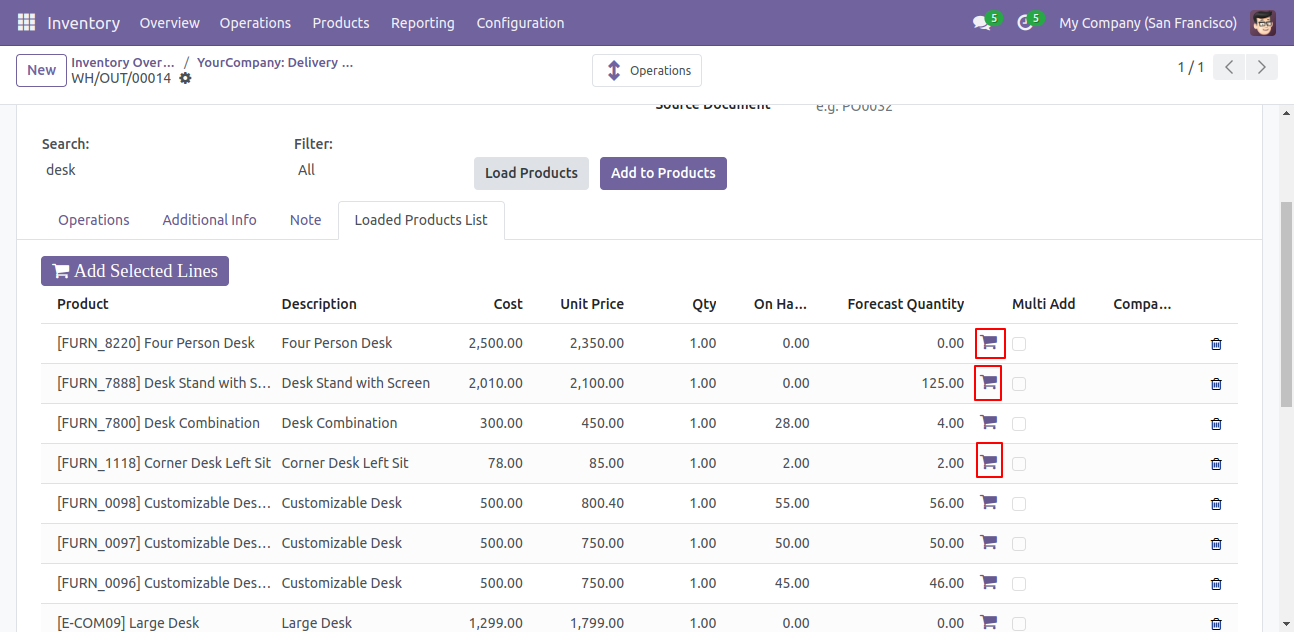This screenshot has height=632, width=1294.
Task: Open the Overview menu item
Action: tap(170, 22)
